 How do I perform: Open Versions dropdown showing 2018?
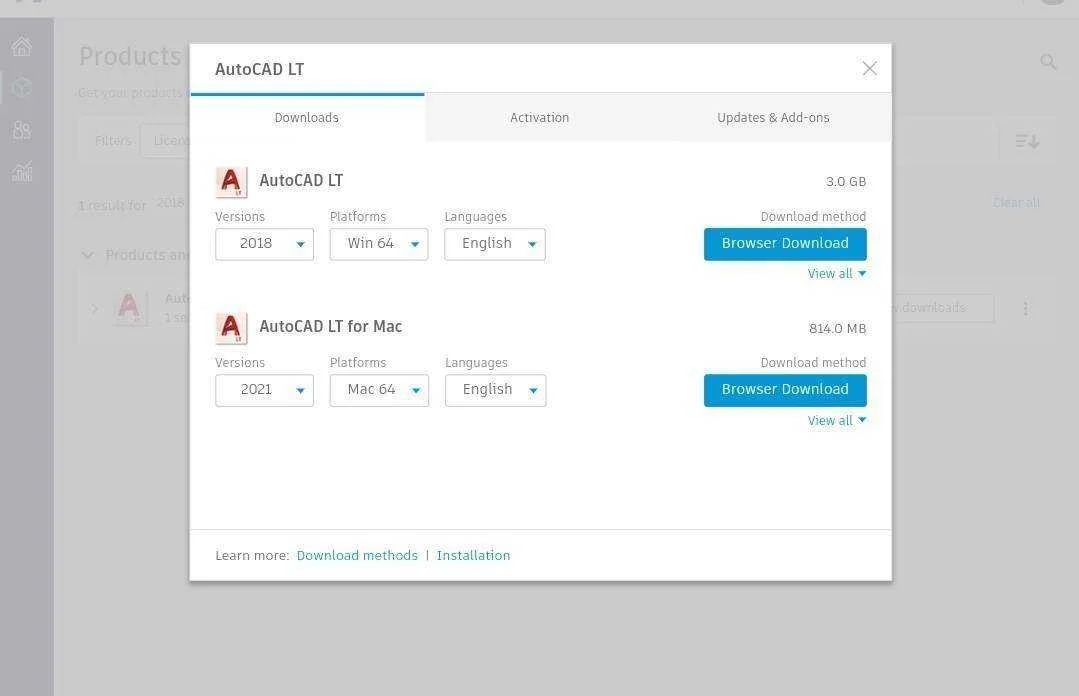click(264, 244)
